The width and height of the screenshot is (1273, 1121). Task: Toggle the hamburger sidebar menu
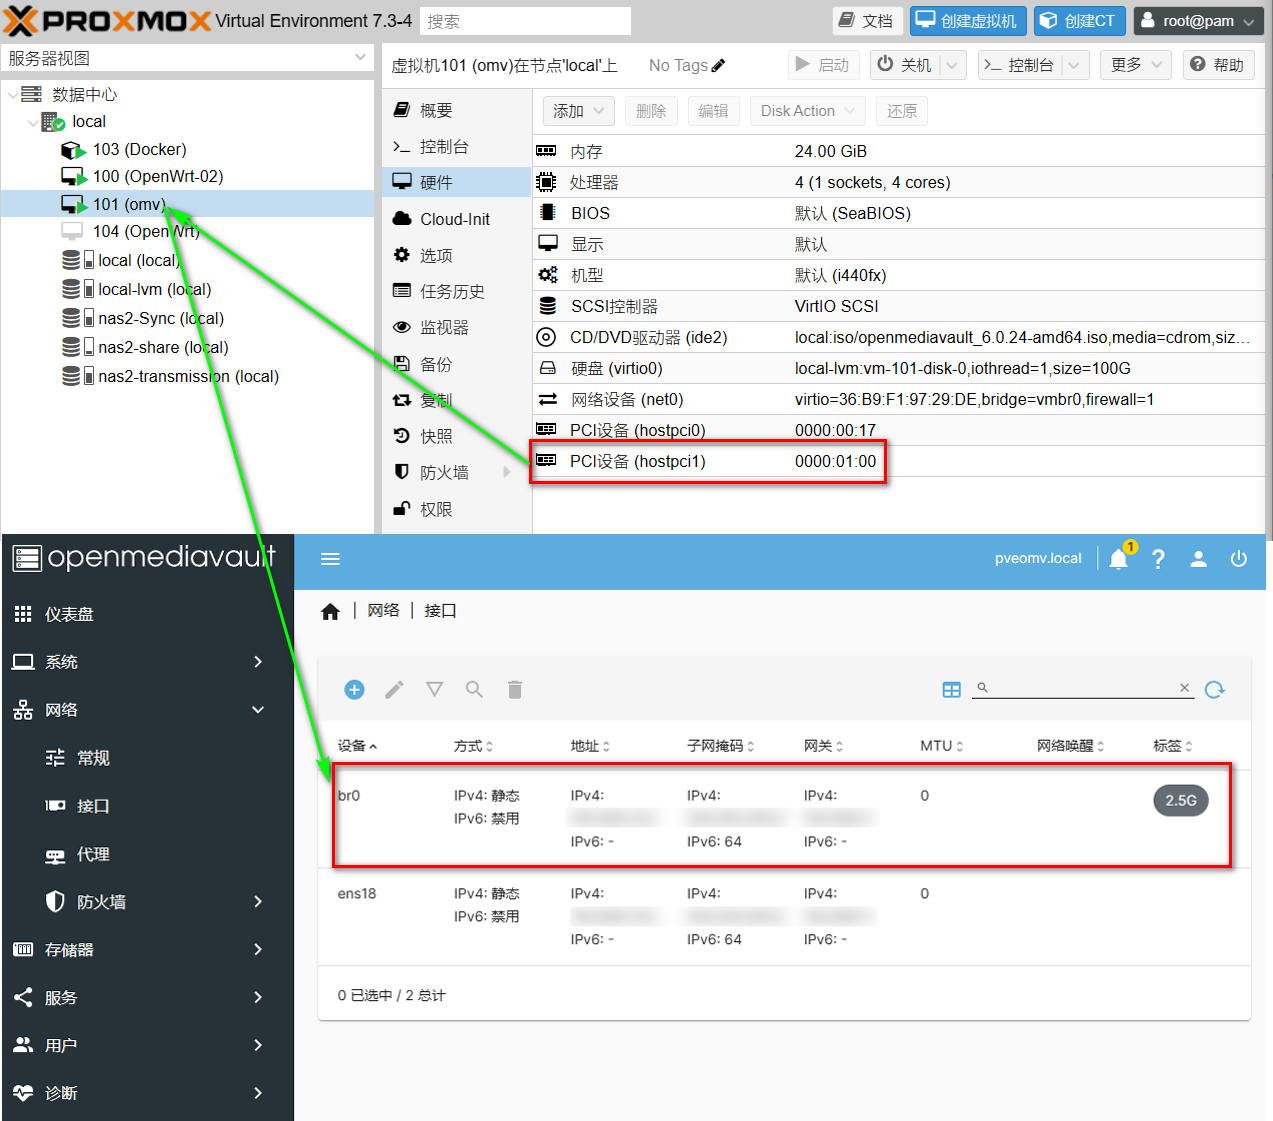coord(330,559)
